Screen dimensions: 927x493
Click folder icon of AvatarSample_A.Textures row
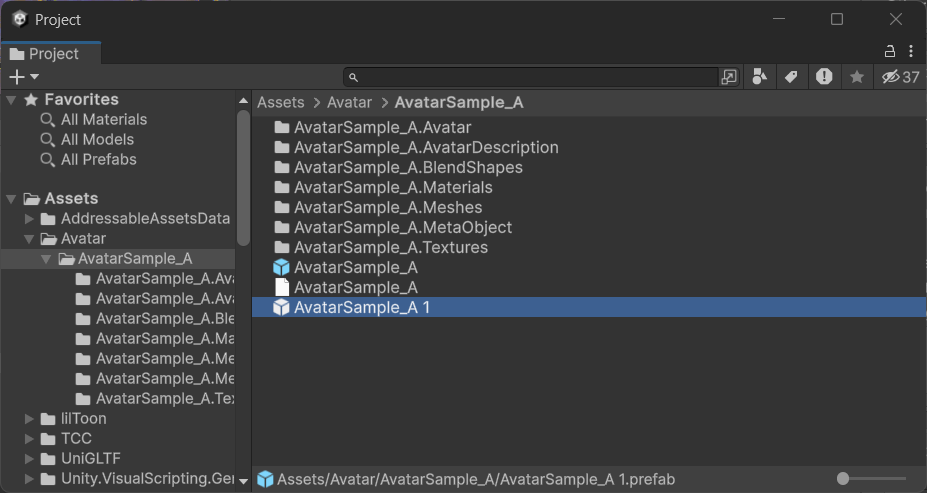[282, 248]
